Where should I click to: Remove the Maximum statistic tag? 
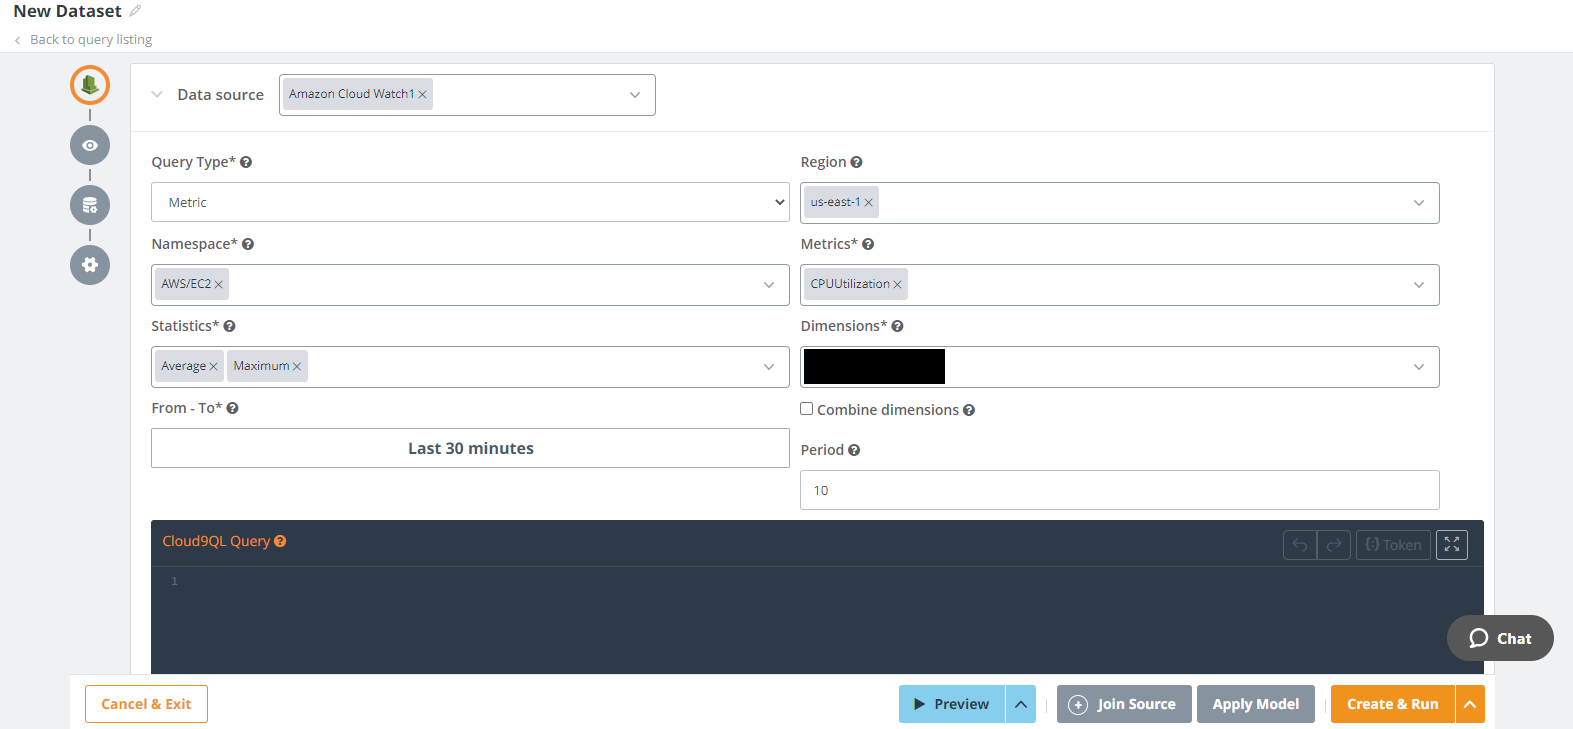297,367
